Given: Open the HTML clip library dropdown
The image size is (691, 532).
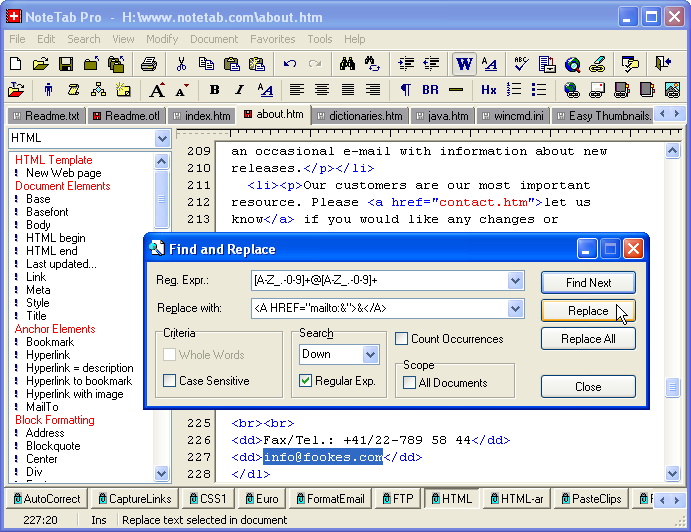Looking at the screenshot, I should coord(162,138).
